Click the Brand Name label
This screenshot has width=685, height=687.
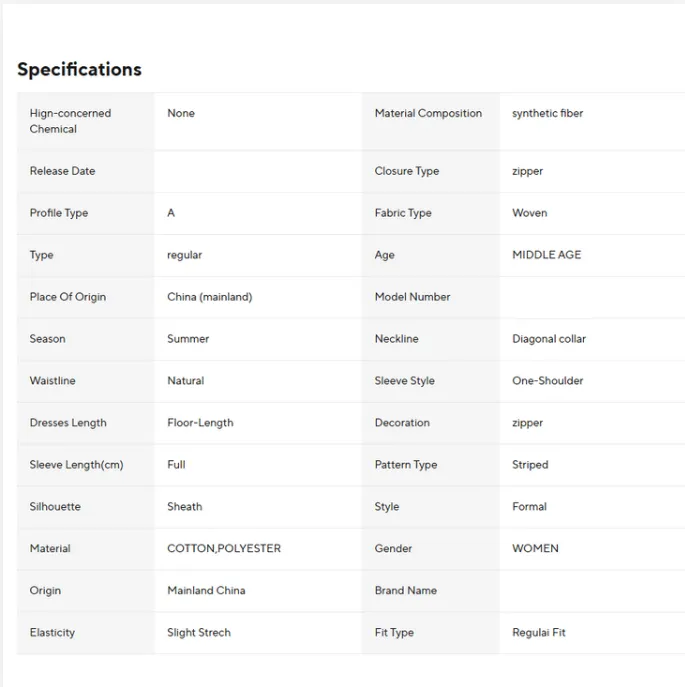(405, 591)
